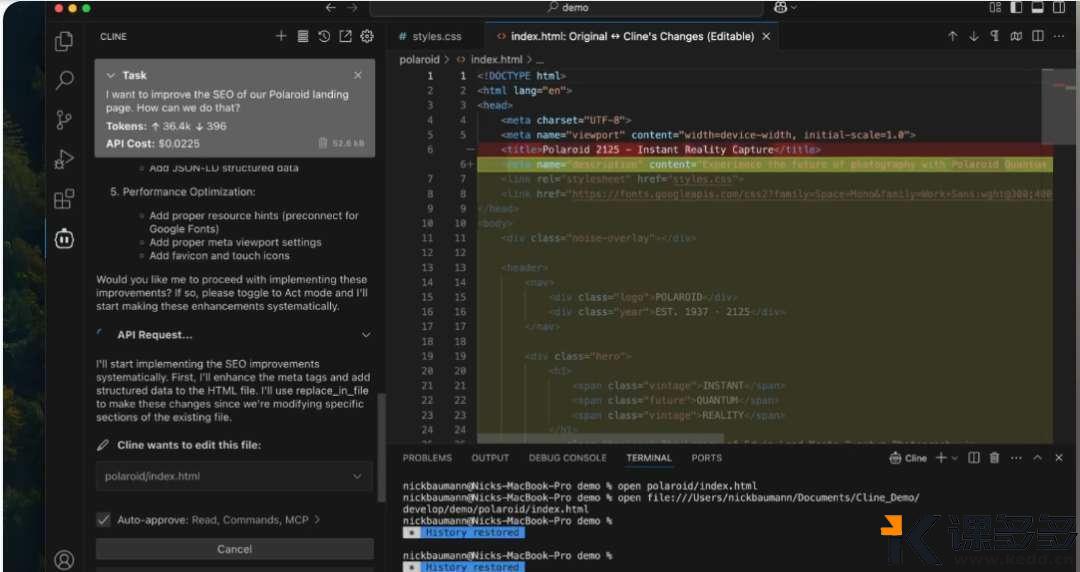
Task: Select the Cline robot icon in activity bar
Action: pyautogui.click(x=64, y=238)
